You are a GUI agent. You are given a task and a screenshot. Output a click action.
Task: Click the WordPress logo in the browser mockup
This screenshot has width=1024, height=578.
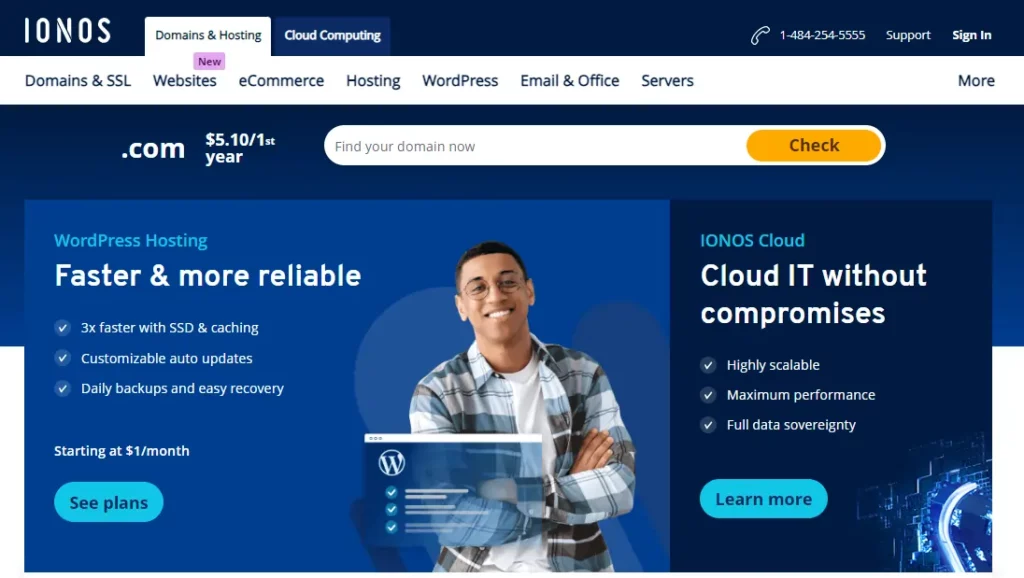click(394, 464)
